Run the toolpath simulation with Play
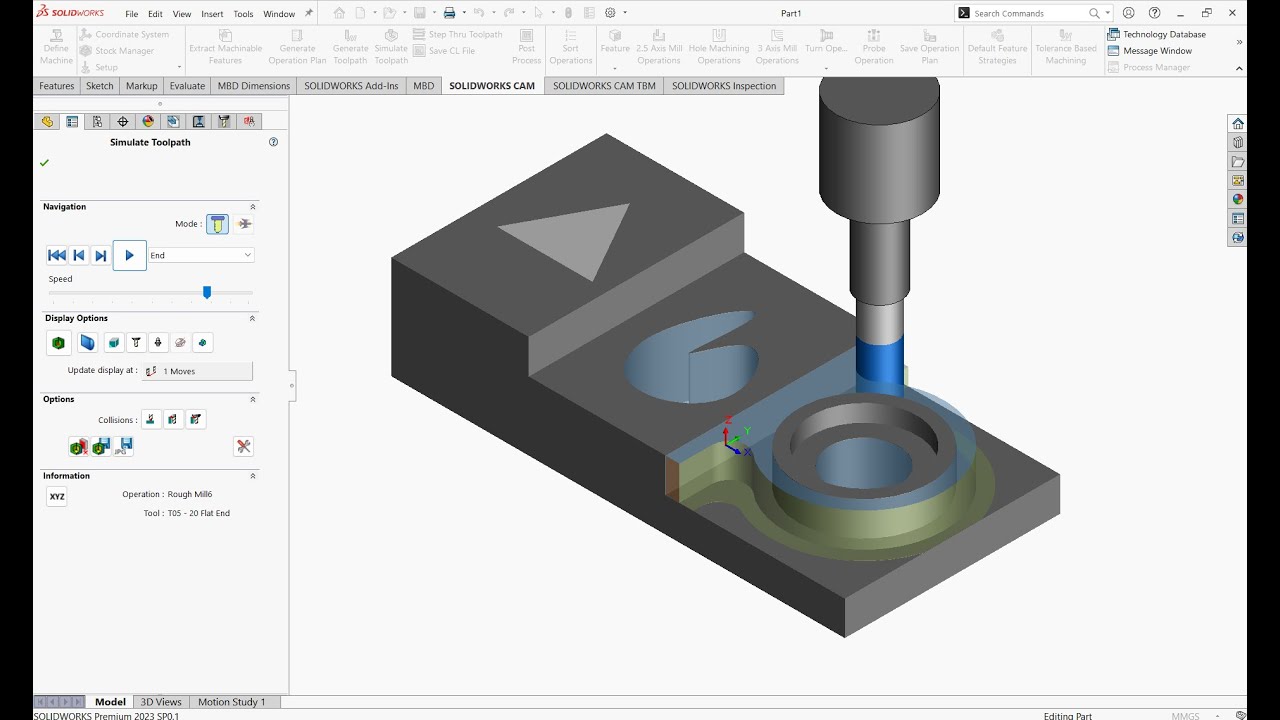 point(129,255)
